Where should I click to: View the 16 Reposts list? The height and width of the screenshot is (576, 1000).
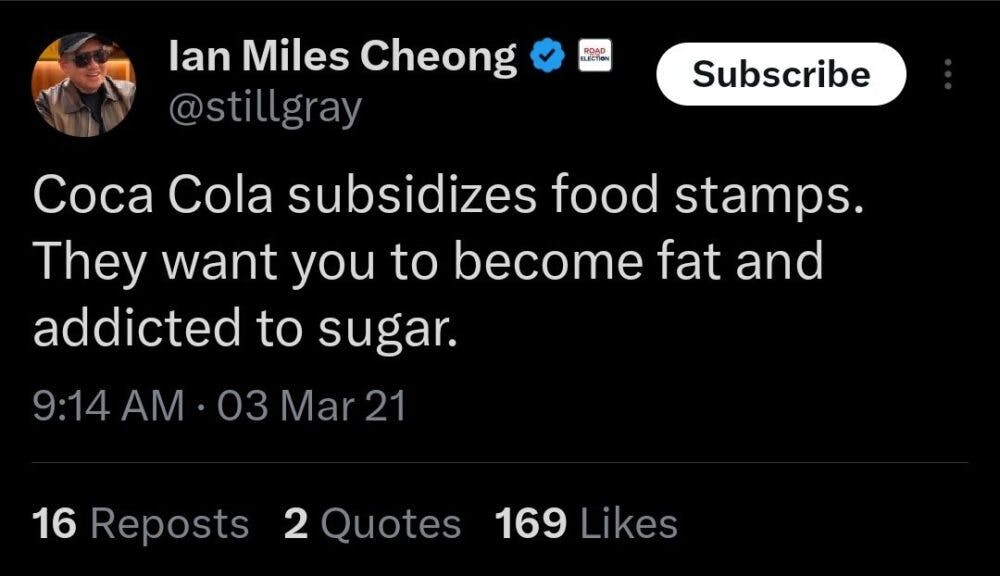[140, 524]
